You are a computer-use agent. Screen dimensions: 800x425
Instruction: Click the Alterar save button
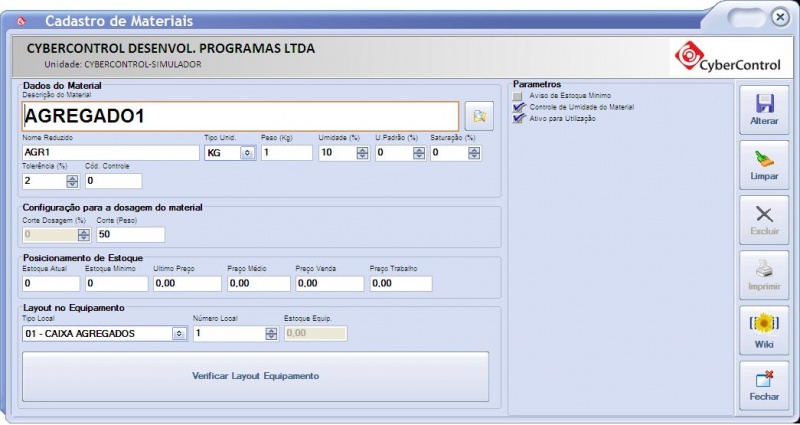point(764,110)
